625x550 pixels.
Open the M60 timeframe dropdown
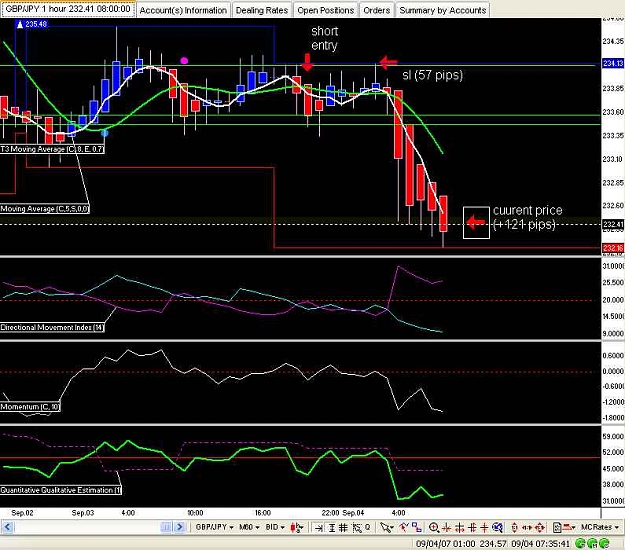coord(249,527)
